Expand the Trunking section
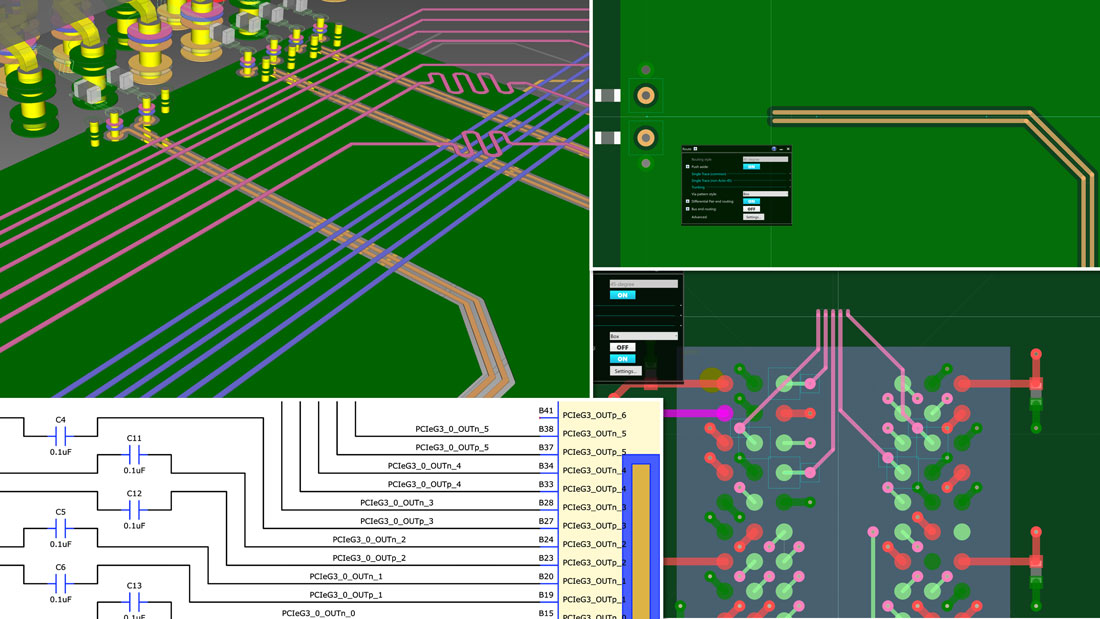The height and width of the screenshot is (619, 1100). (x=698, y=187)
